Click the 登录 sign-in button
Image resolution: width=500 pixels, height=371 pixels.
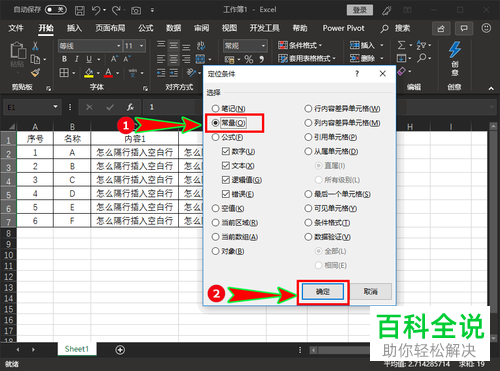[x=360, y=10]
